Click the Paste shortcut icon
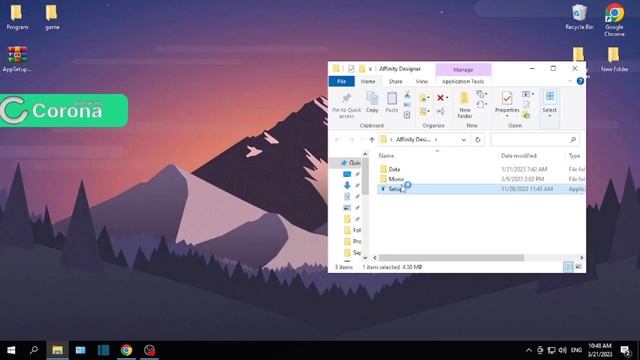The image size is (640, 360). click(x=407, y=115)
